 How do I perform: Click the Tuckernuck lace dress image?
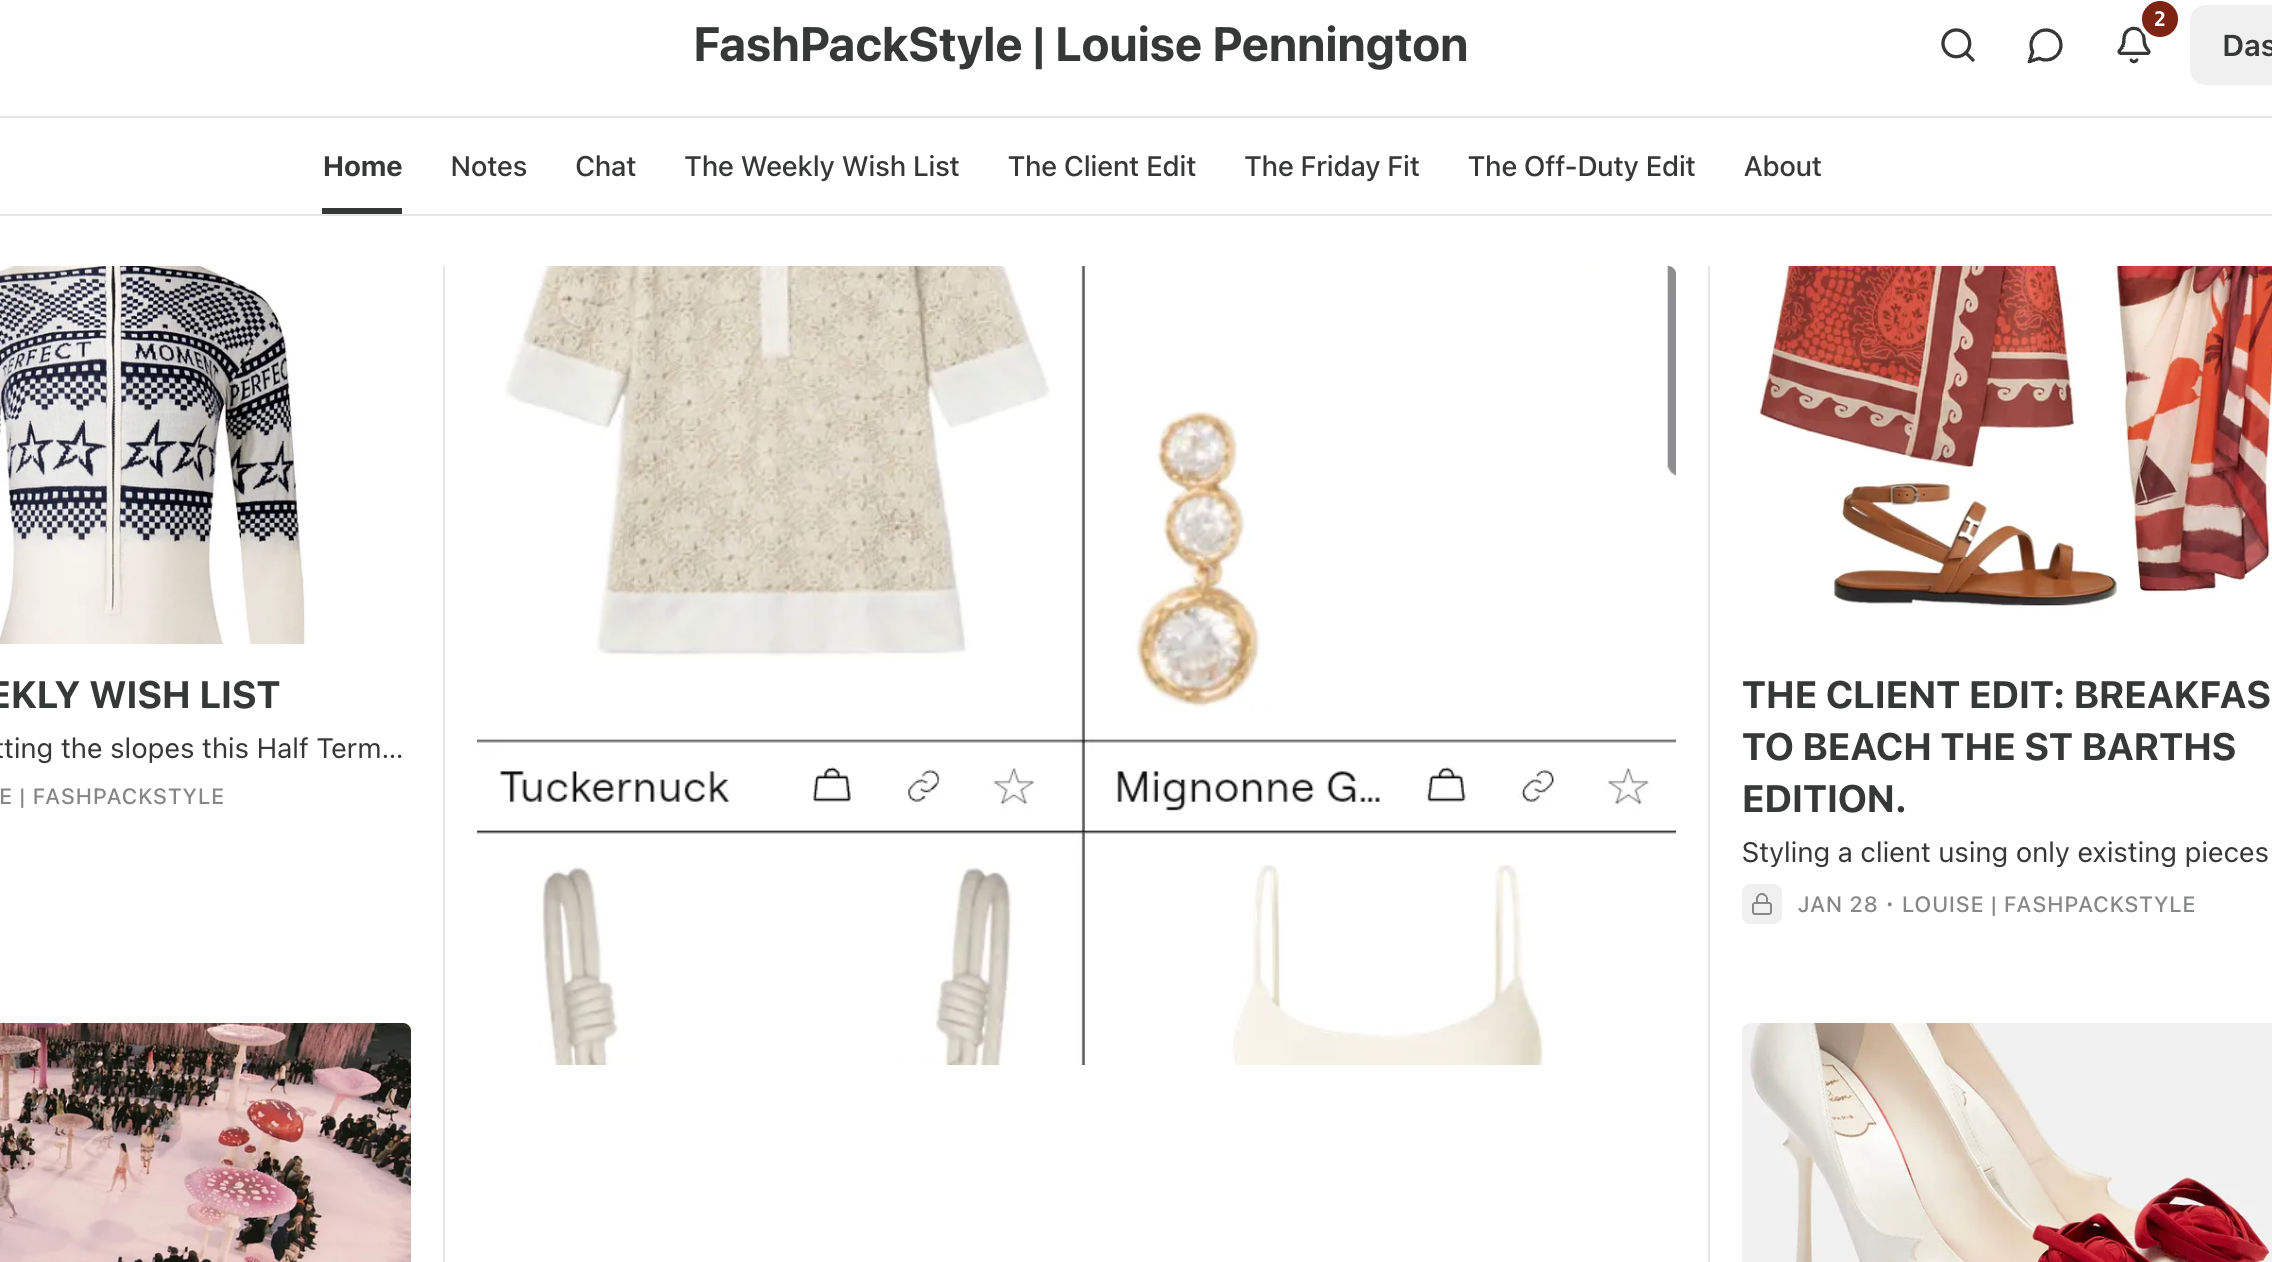click(x=780, y=460)
